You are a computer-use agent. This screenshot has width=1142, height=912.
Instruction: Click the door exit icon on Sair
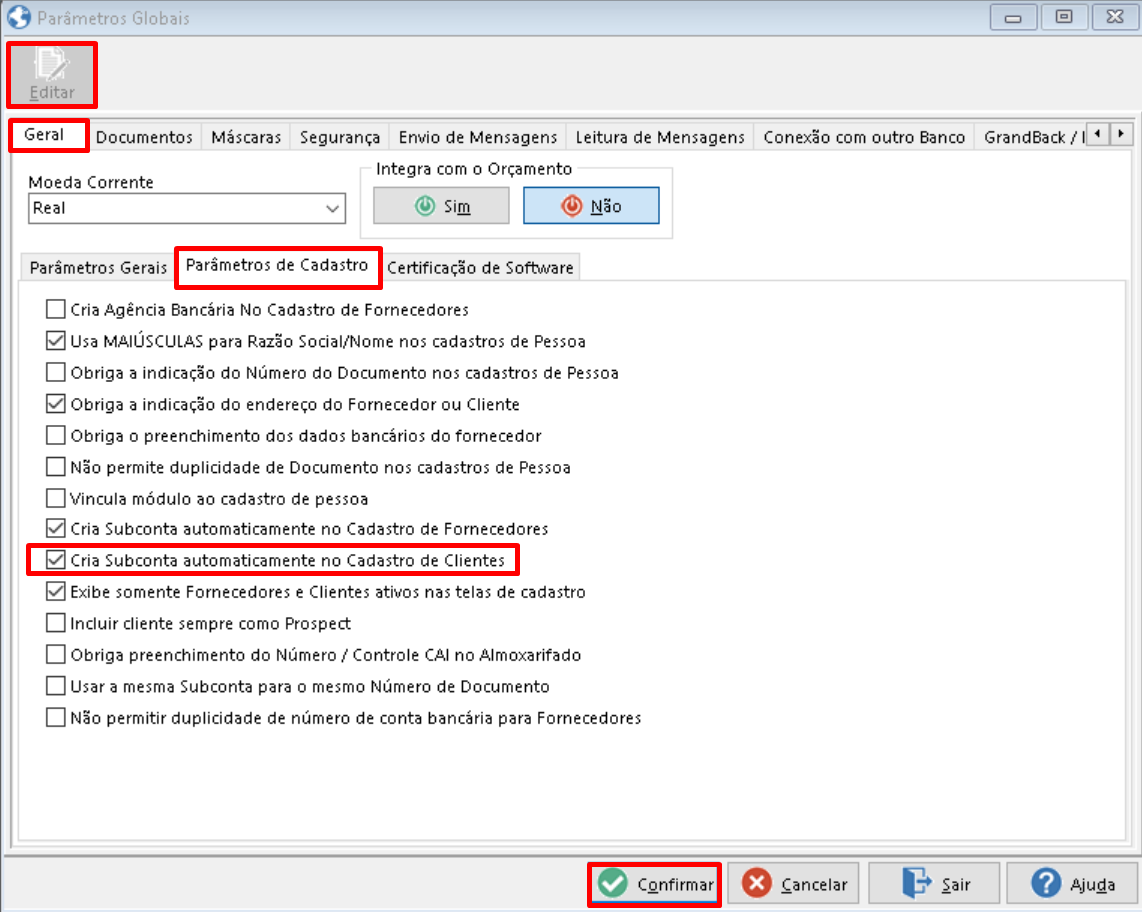pyautogui.click(x=916, y=883)
